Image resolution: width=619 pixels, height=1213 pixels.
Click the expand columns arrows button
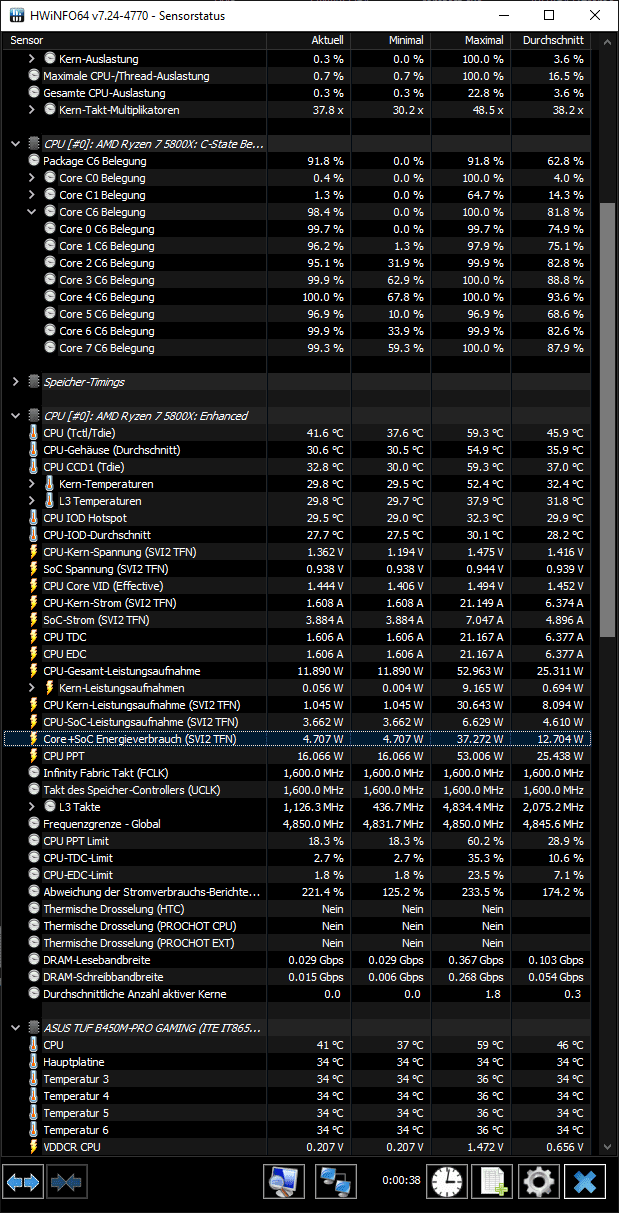[23, 1182]
